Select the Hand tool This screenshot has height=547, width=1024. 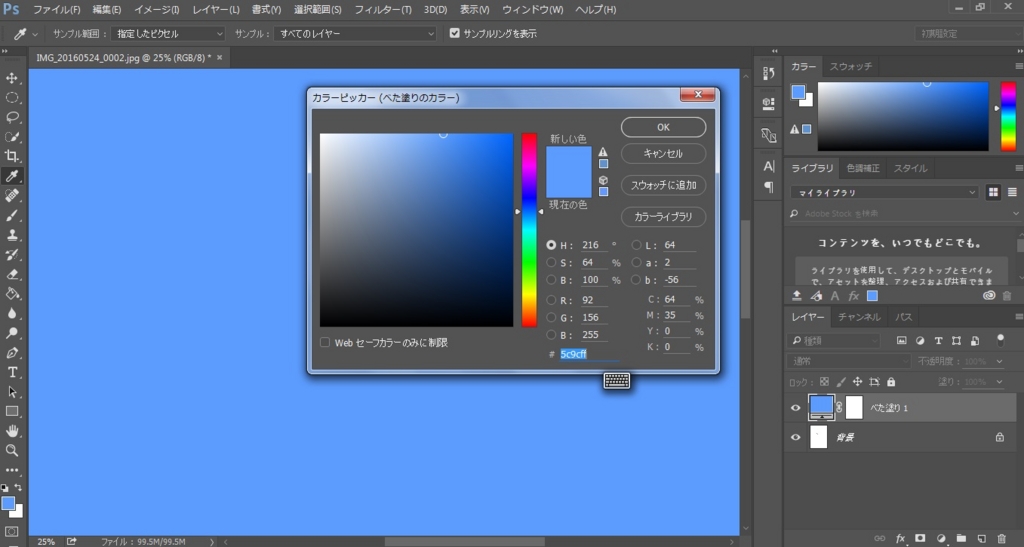[x=12, y=431]
